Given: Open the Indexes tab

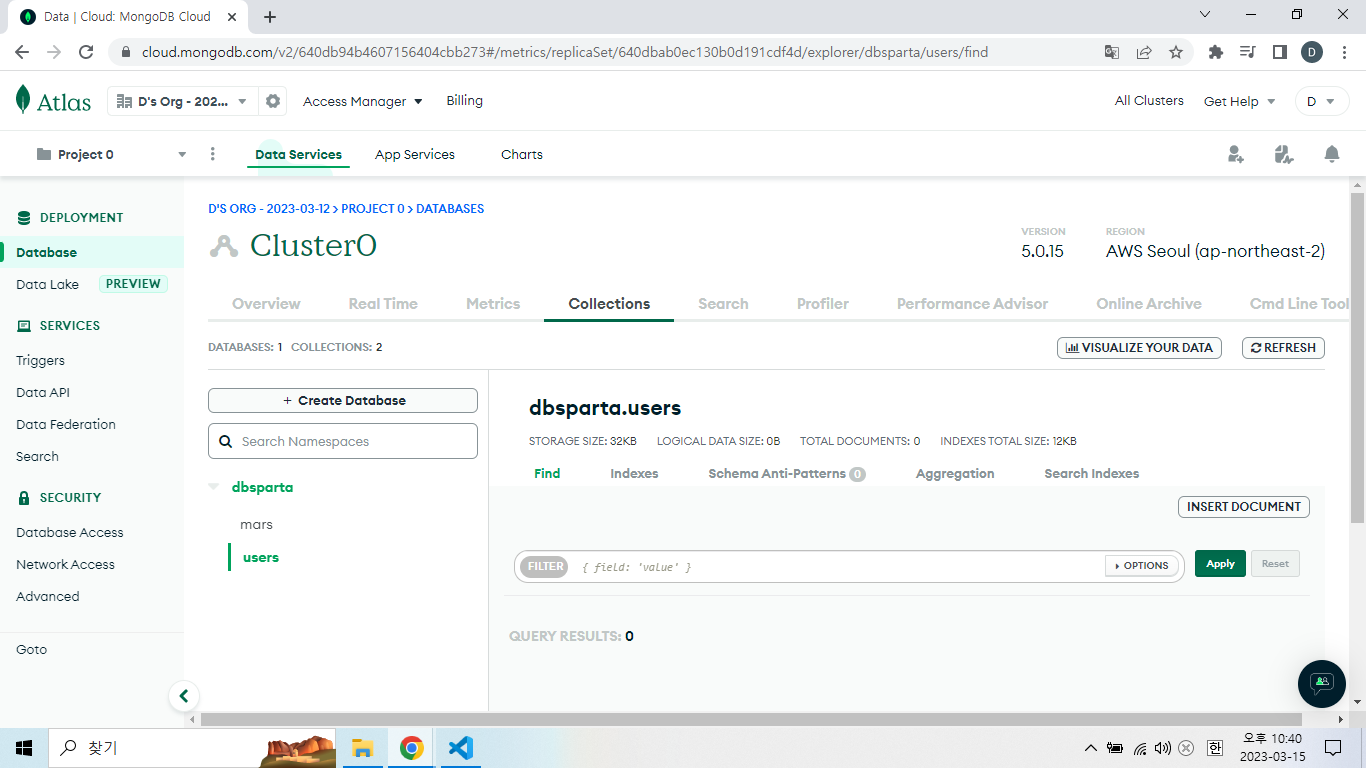Looking at the screenshot, I should (x=634, y=473).
